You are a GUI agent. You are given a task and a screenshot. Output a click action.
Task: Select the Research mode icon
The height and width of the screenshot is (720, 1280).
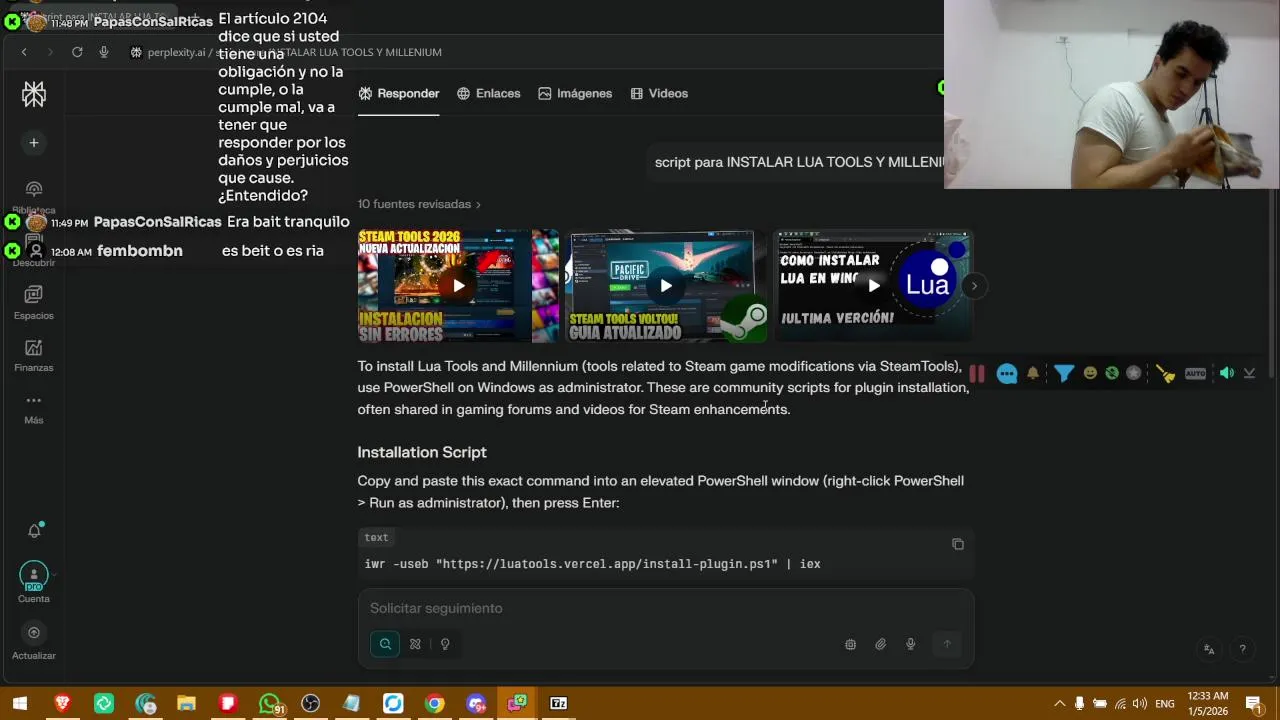pyautogui.click(x=415, y=644)
